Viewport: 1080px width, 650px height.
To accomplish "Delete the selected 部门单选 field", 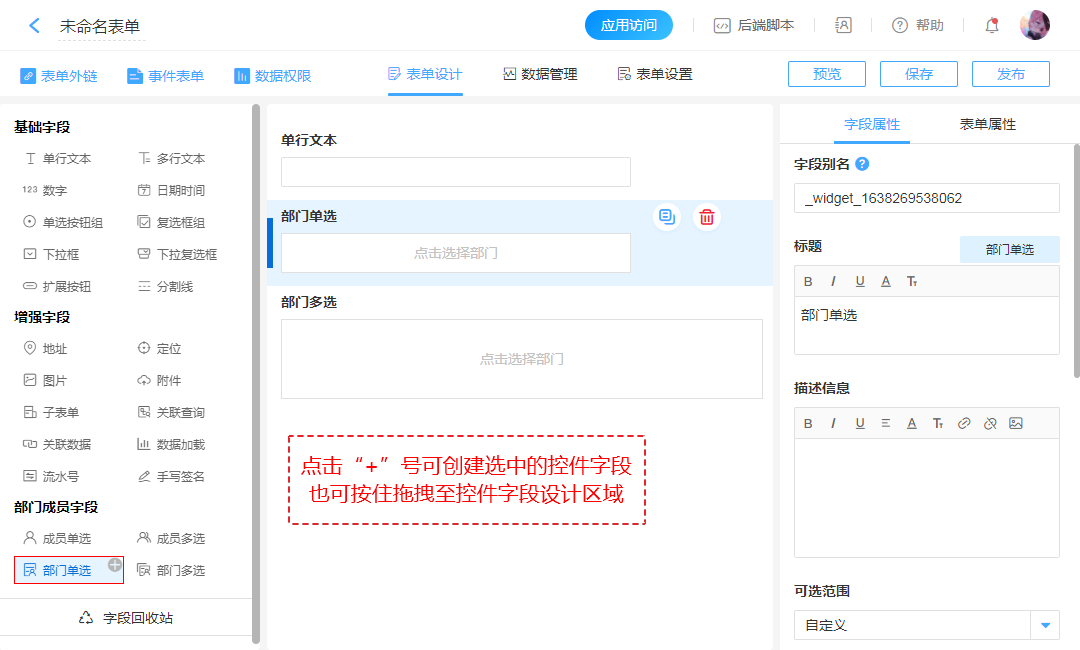I will [x=707, y=217].
